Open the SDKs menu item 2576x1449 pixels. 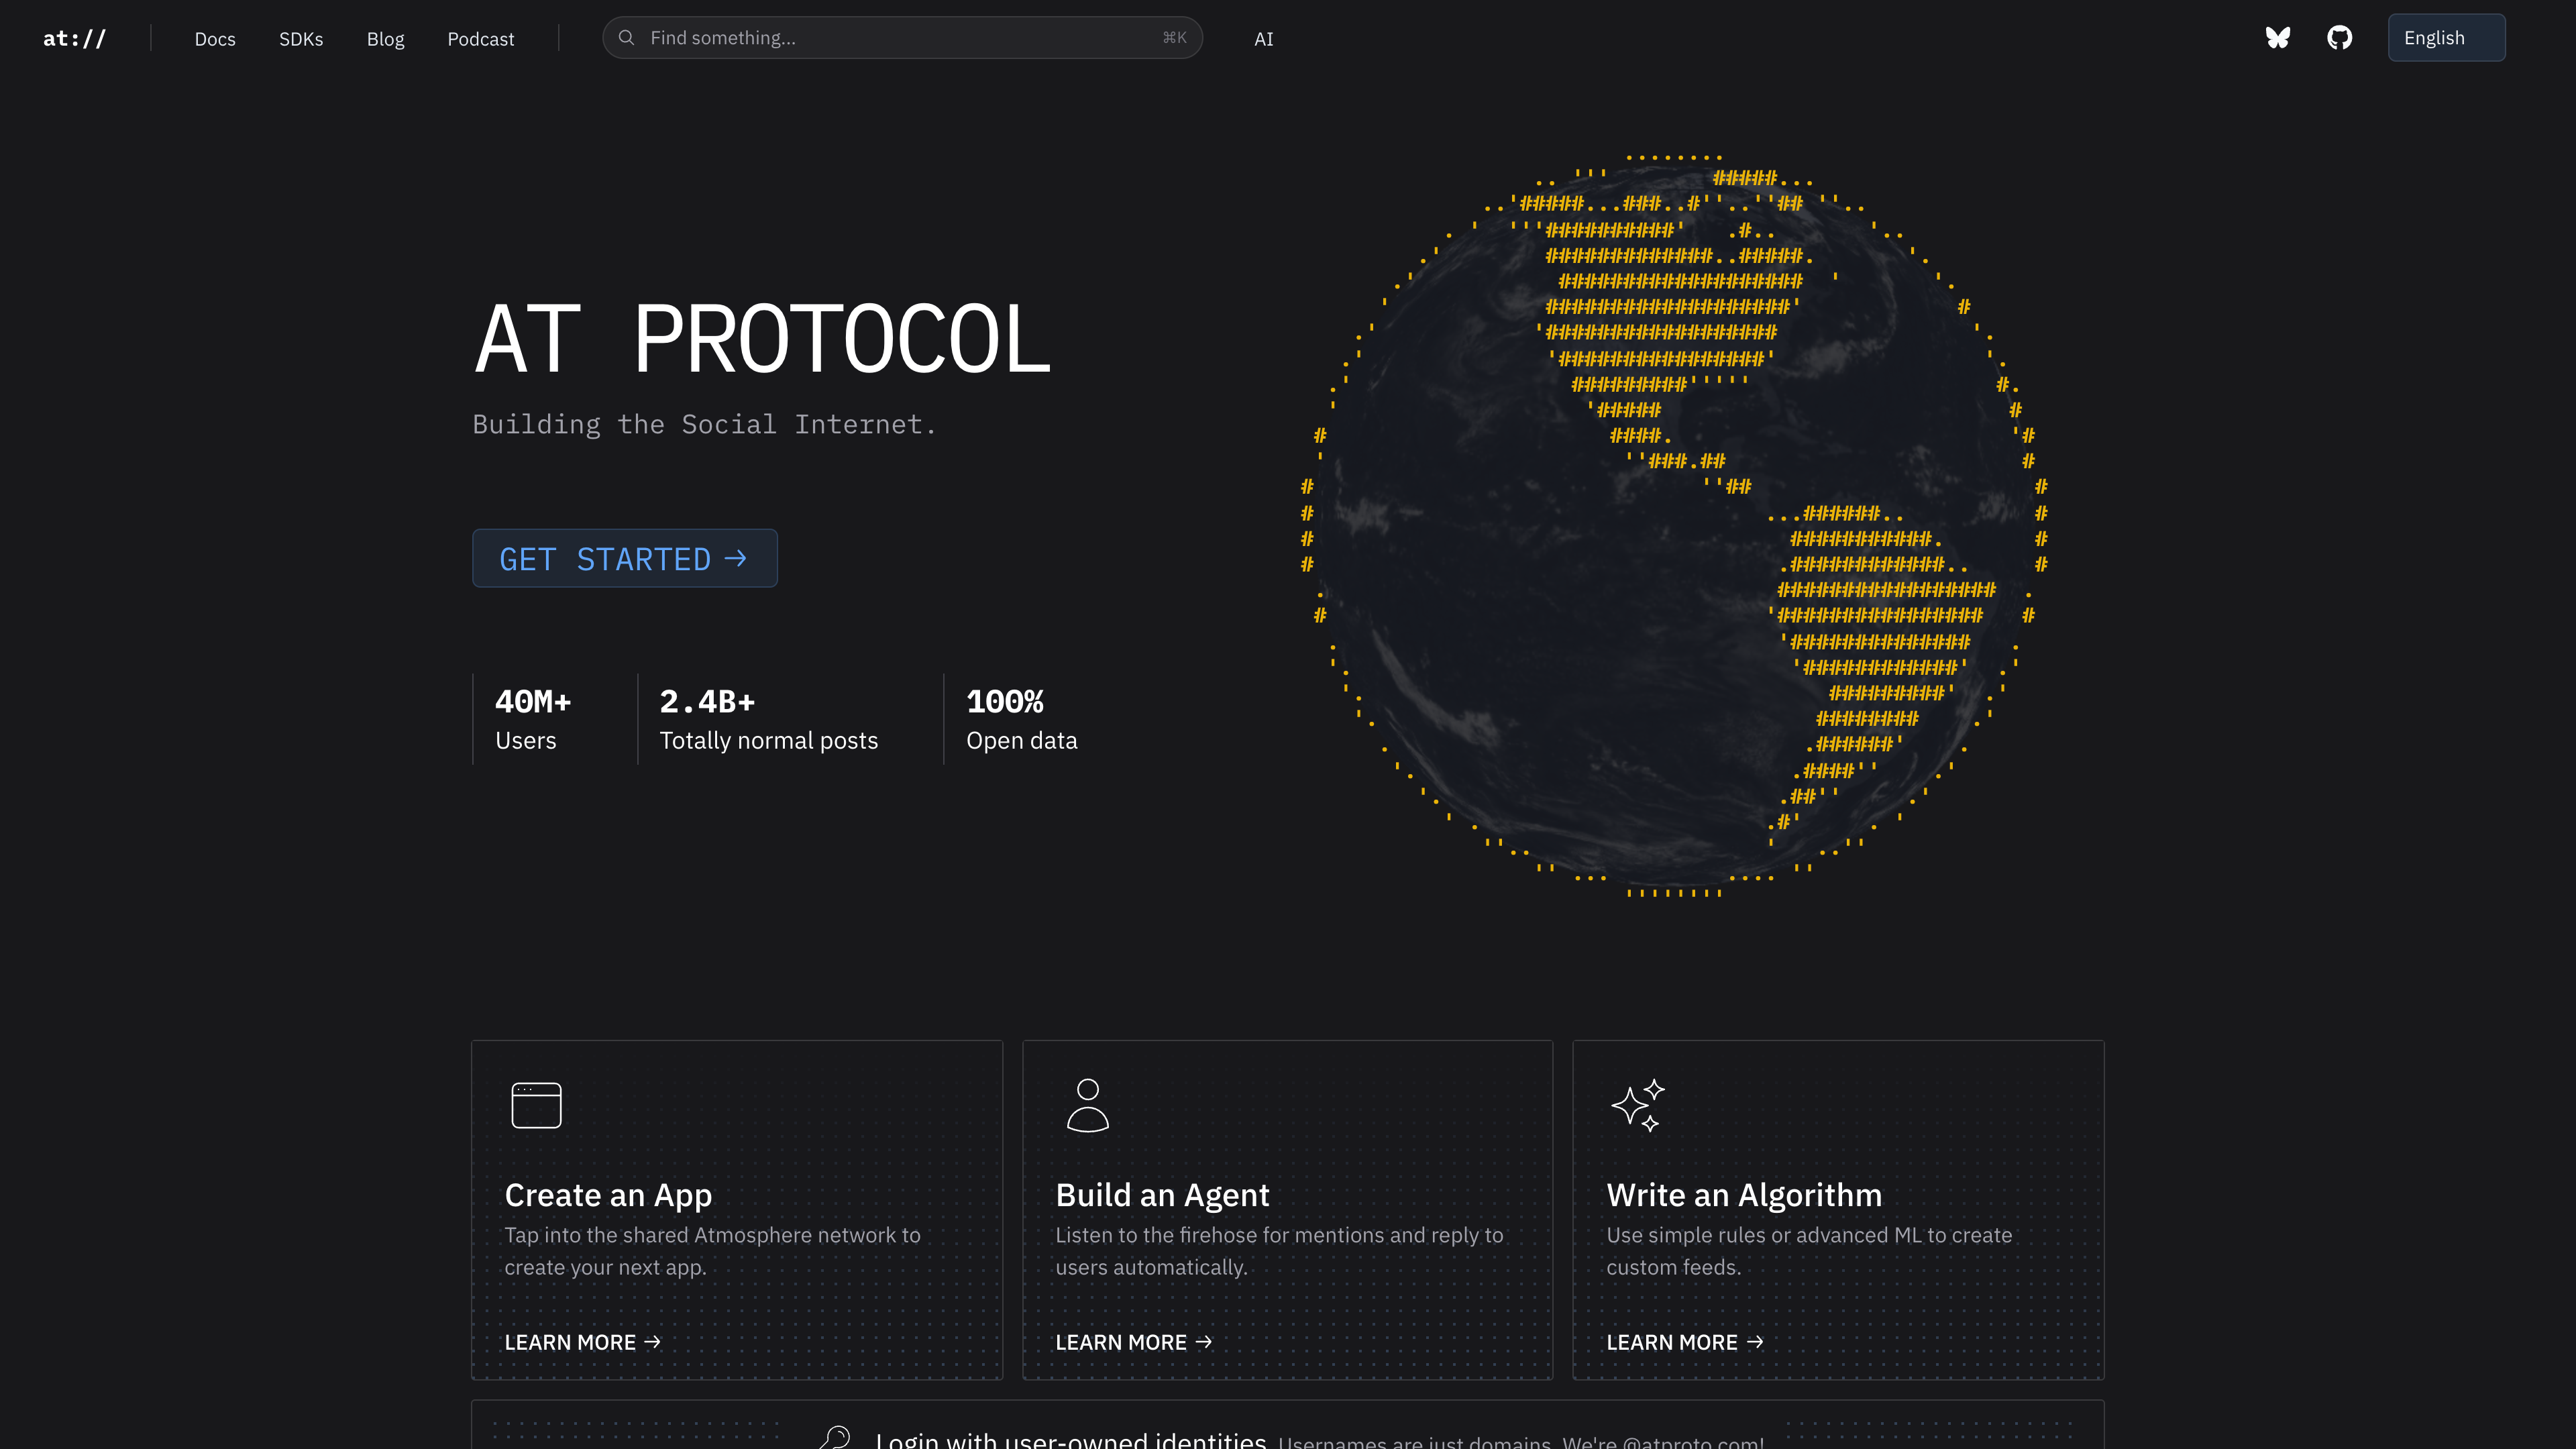[x=301, y=39]
